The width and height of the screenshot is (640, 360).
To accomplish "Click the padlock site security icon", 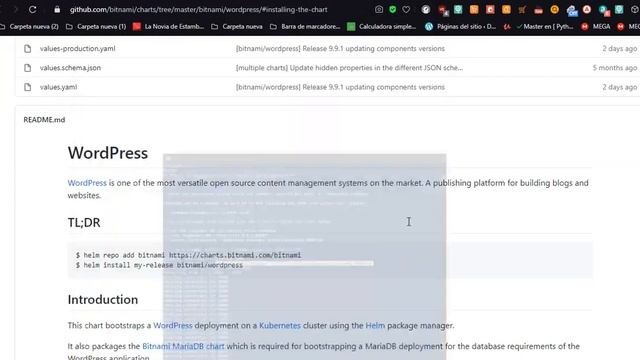I will click(x=57, y=9).
